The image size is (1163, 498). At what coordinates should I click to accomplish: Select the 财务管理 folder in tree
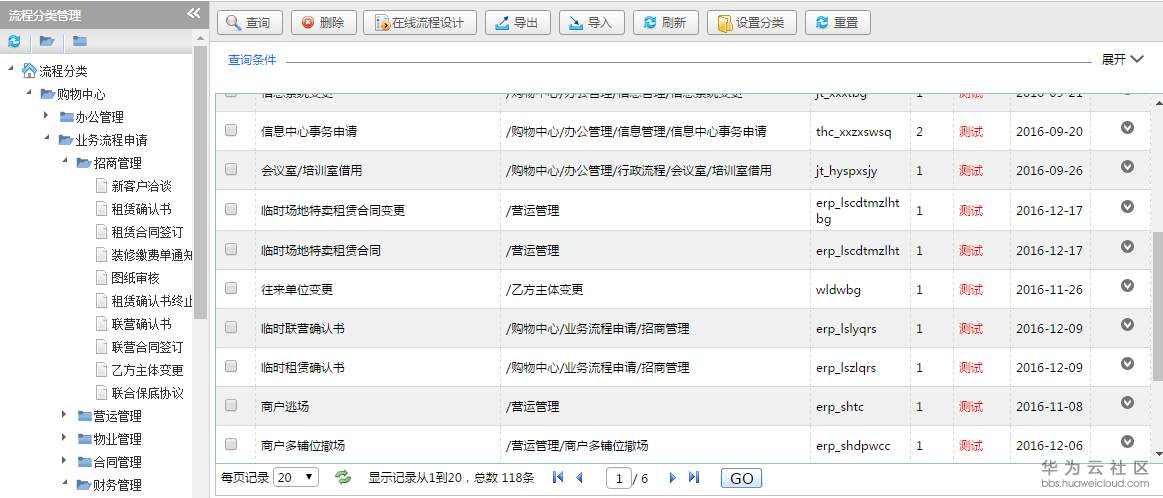tap(117, 485)
